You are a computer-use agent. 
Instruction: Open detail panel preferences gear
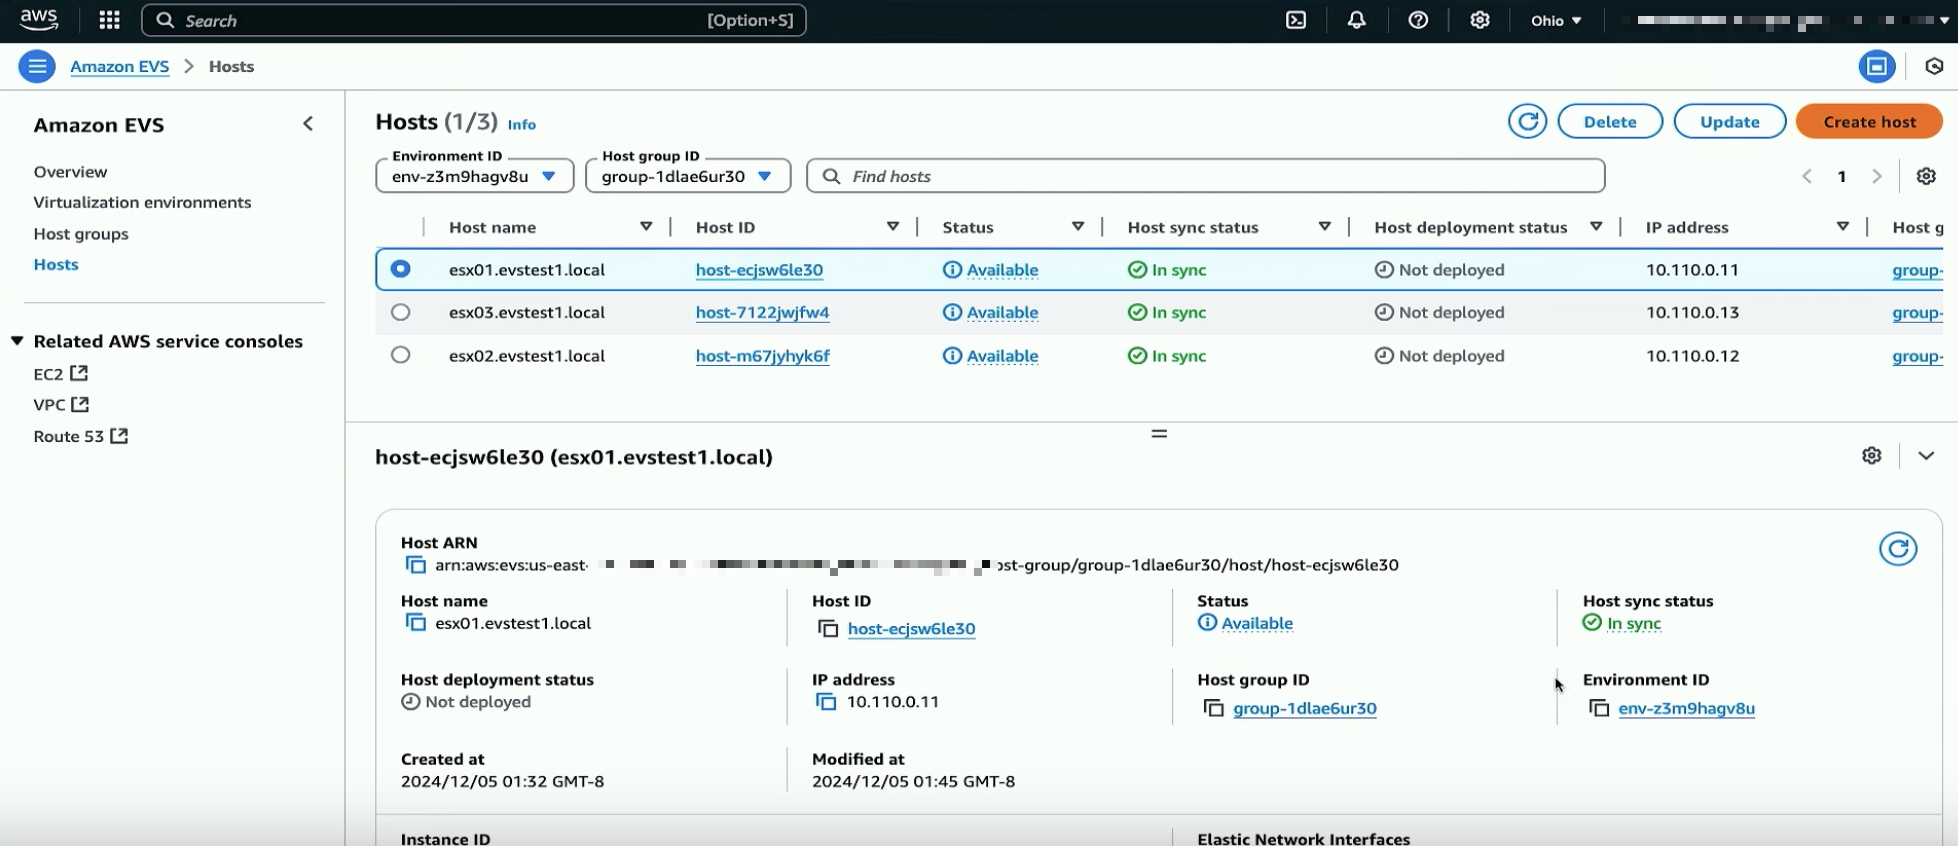1872,456
